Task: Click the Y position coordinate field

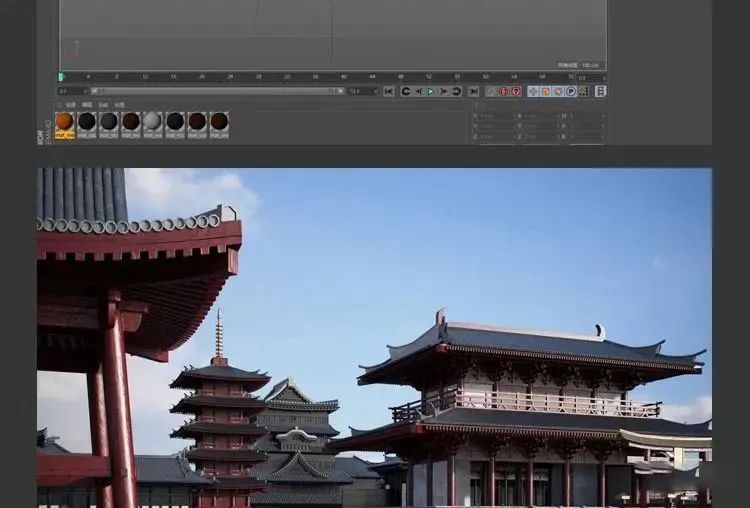Action: 494,126
